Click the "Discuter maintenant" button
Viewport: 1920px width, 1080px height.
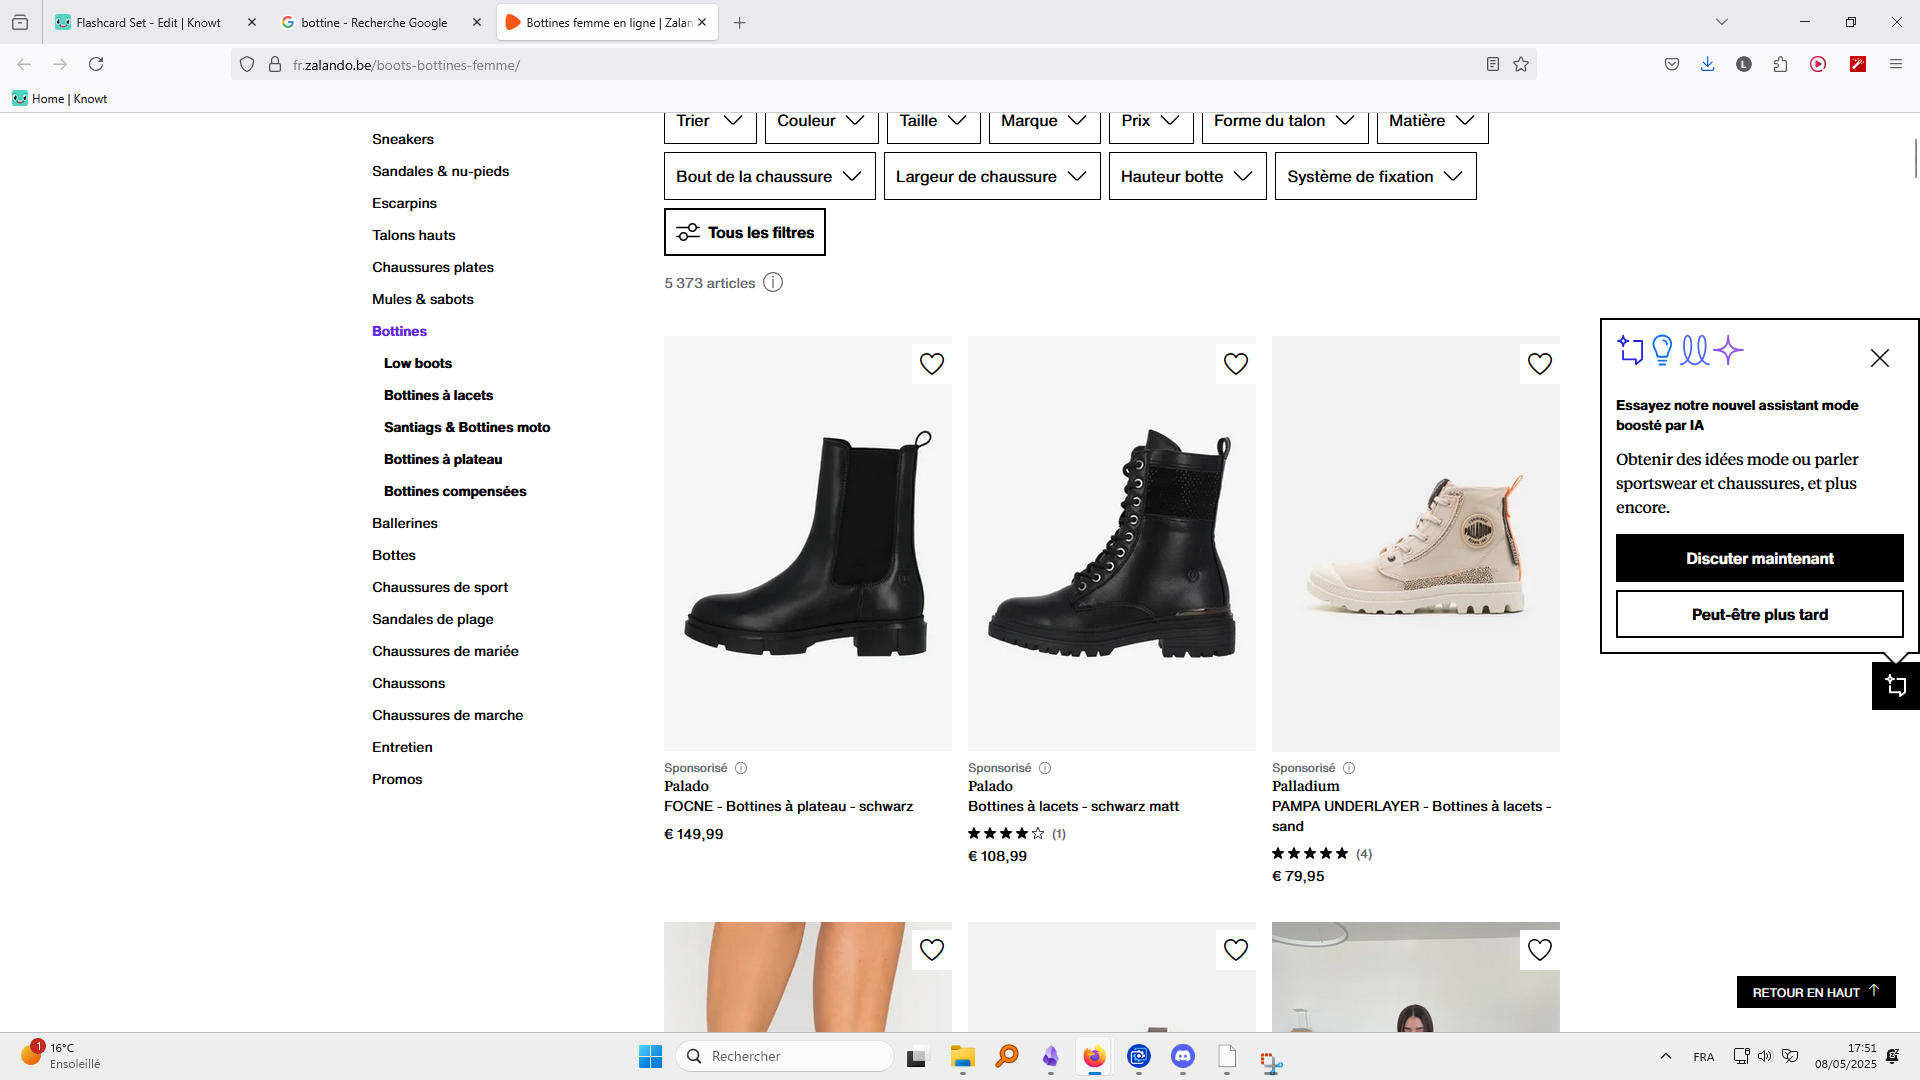pos(1758,558)
